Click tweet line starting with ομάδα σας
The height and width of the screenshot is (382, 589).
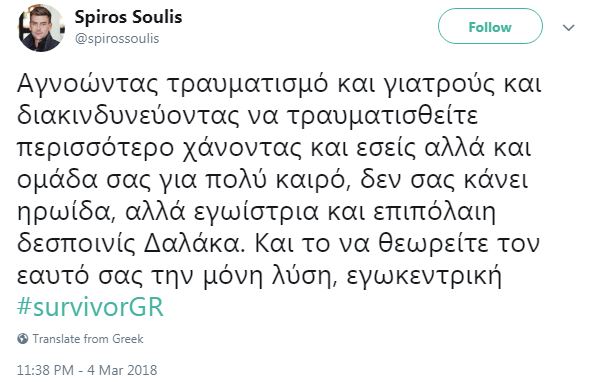273,180
